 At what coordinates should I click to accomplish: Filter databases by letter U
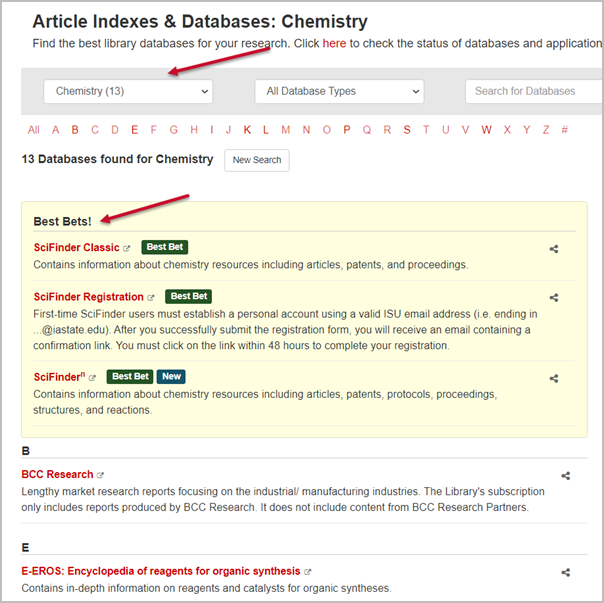pos(446,130)
